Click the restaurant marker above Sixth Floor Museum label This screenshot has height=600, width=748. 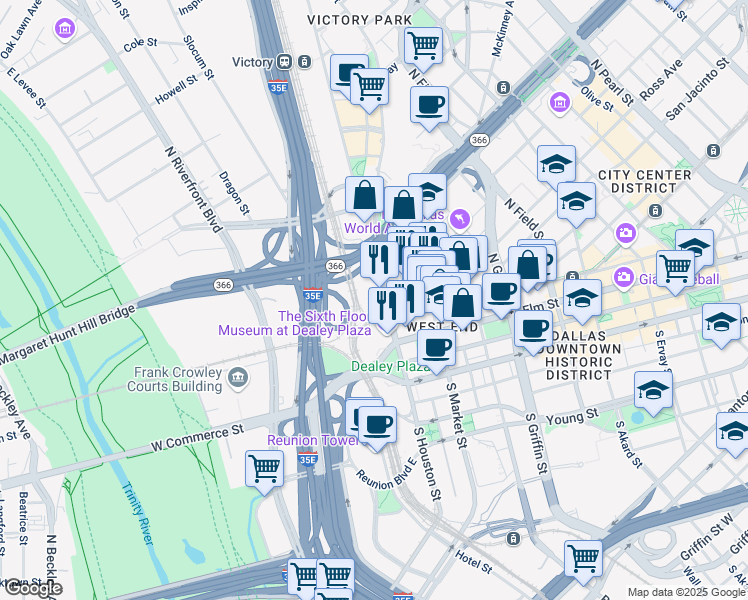tap(387, 306)
